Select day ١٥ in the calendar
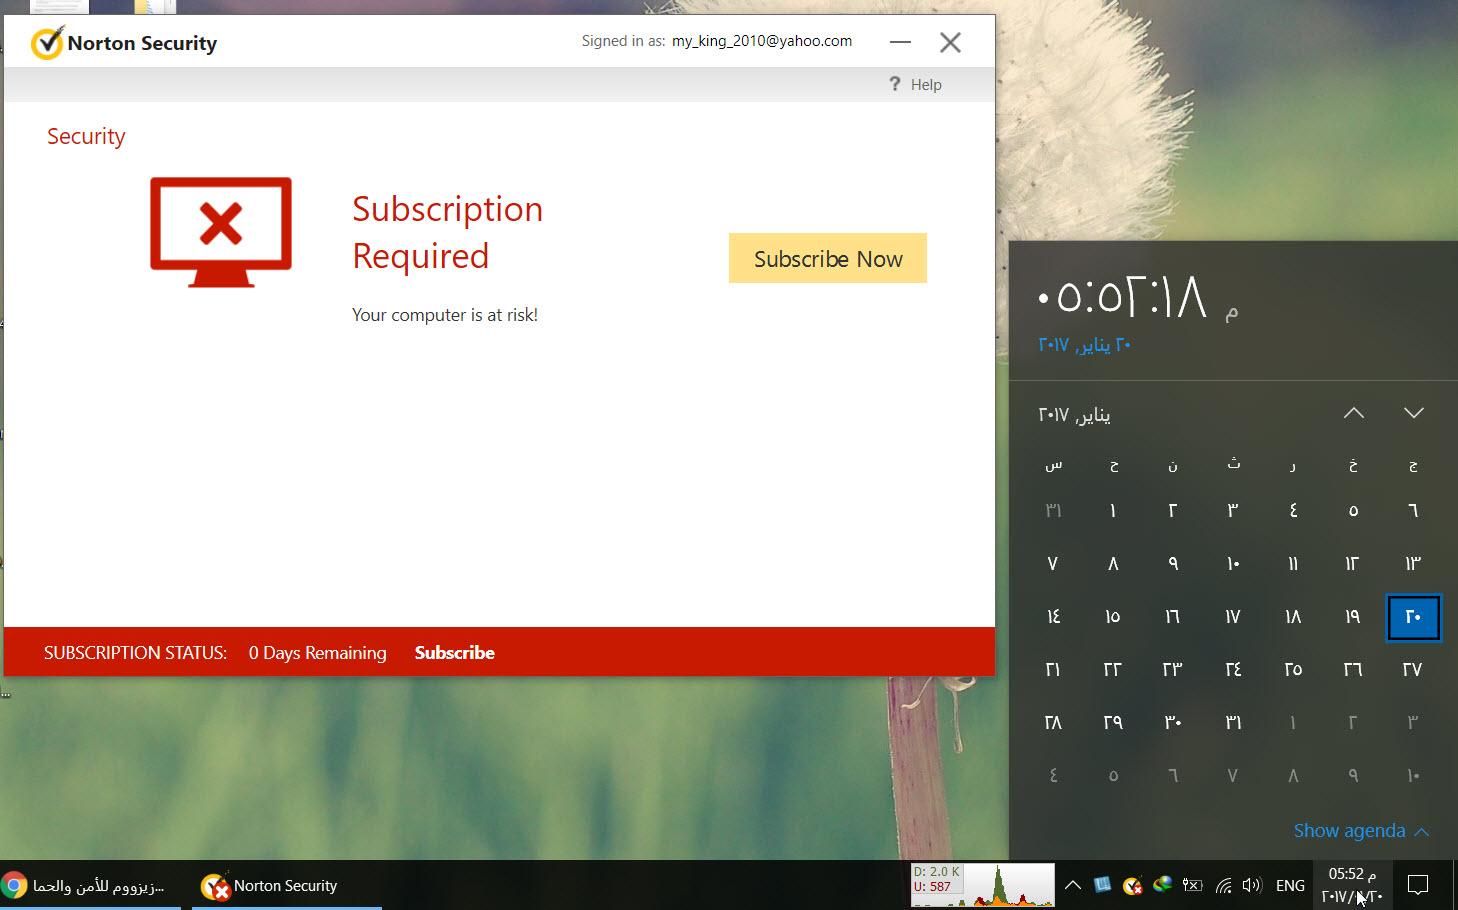Viewport: 1458px width, 910px height. click(x=1113, y=616)
